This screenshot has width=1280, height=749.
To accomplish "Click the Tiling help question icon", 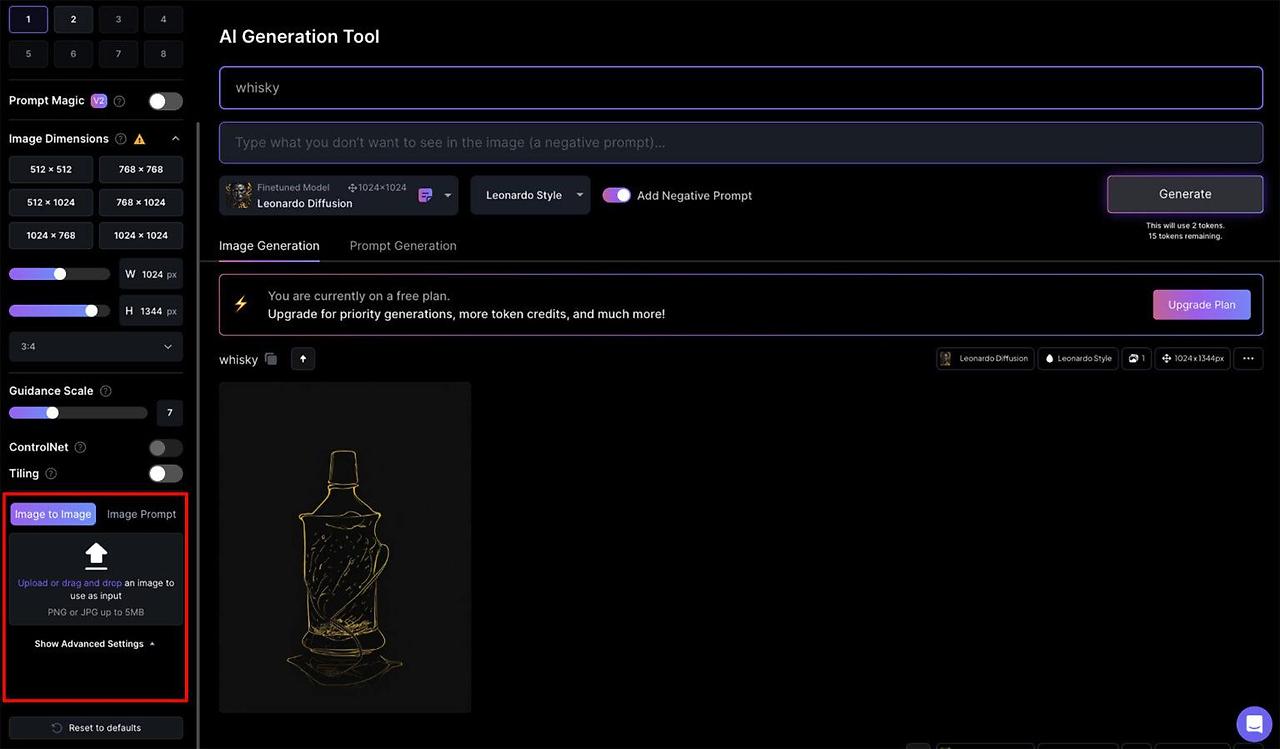I will coord(51,474).
